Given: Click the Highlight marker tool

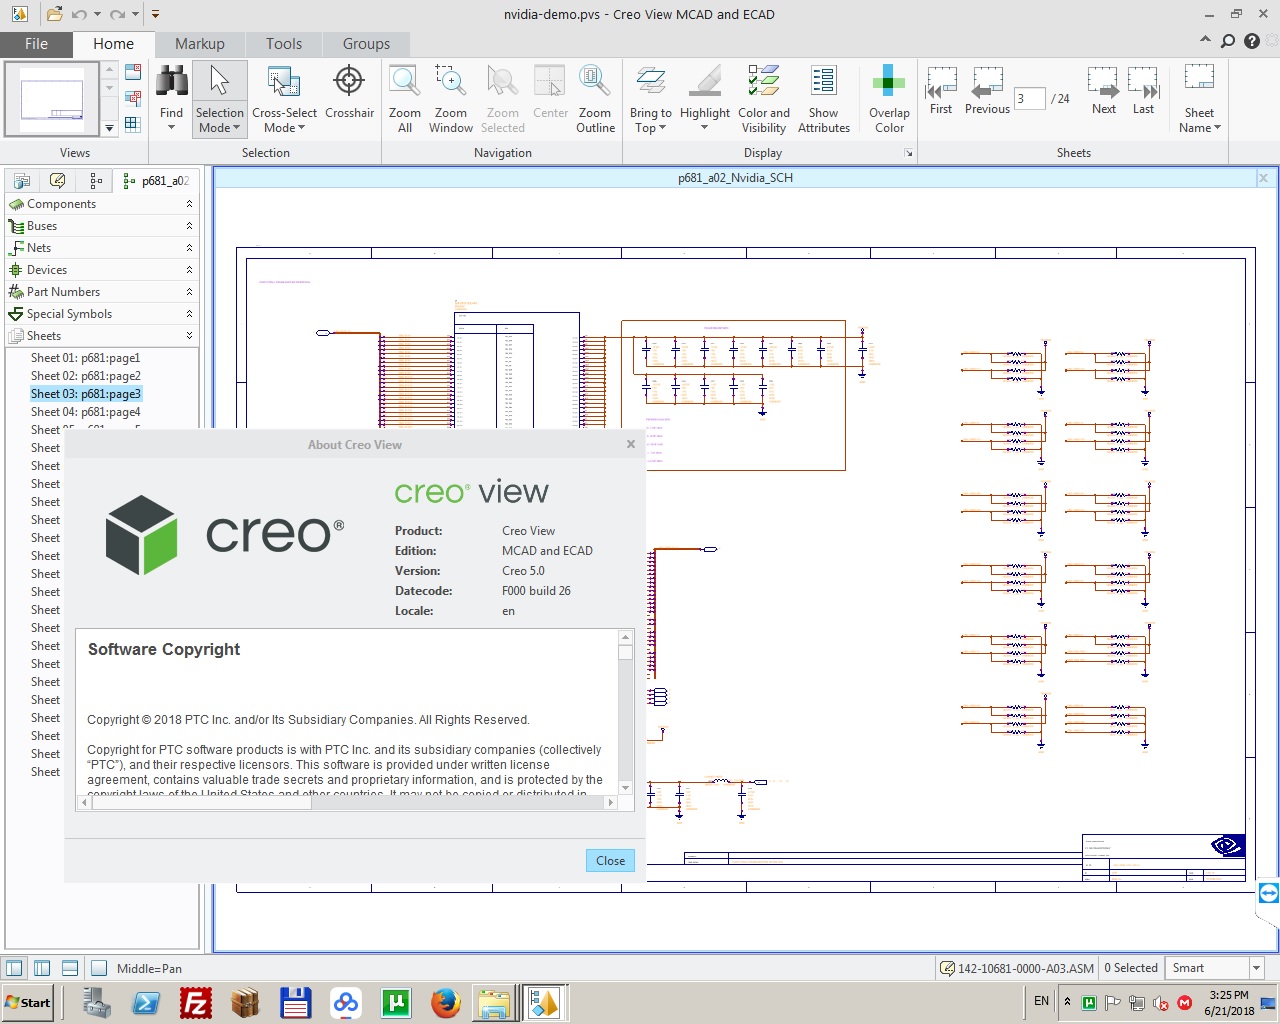Looking at the screenshot, I should pyautogui.click(x=705, y=82).
